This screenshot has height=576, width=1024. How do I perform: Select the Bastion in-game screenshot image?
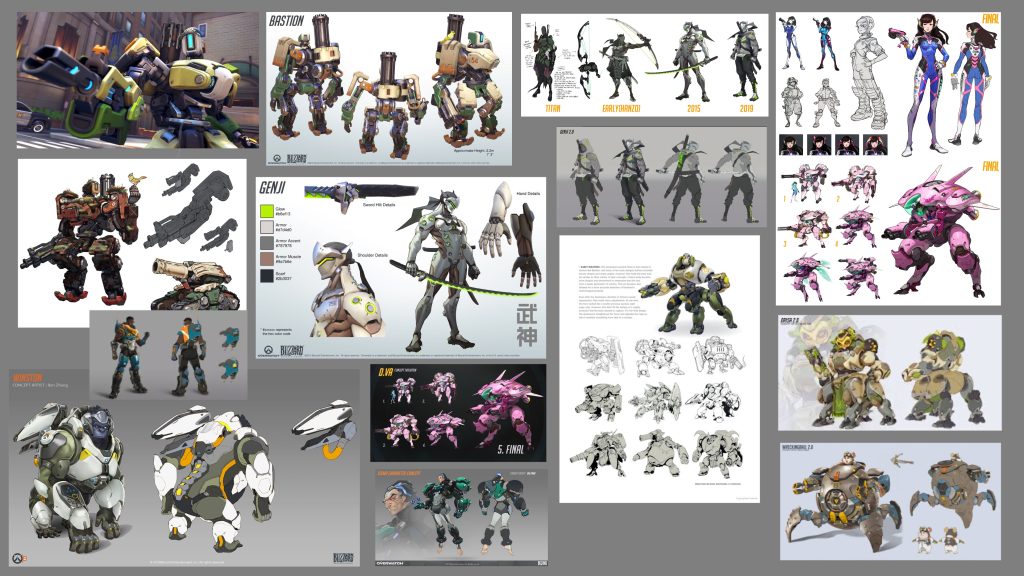(x=138, y=80)
